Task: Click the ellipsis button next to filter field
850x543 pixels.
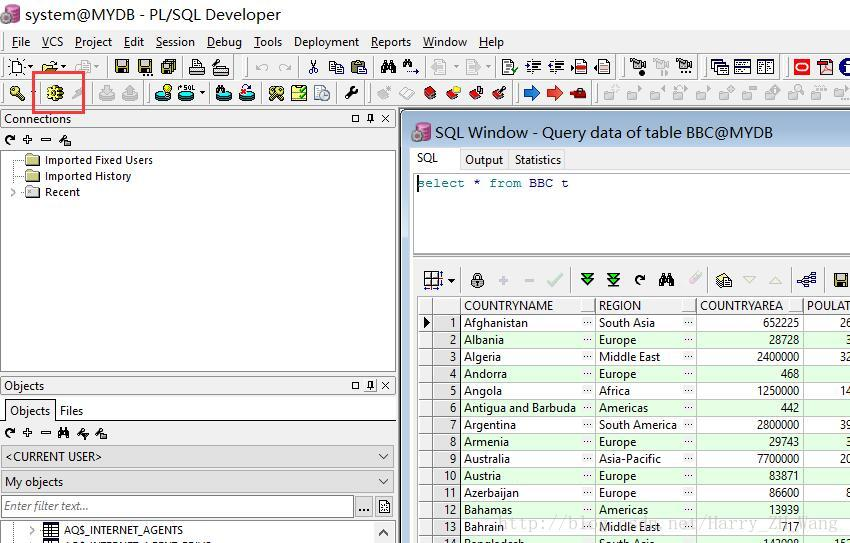Action: click(364, 507)
